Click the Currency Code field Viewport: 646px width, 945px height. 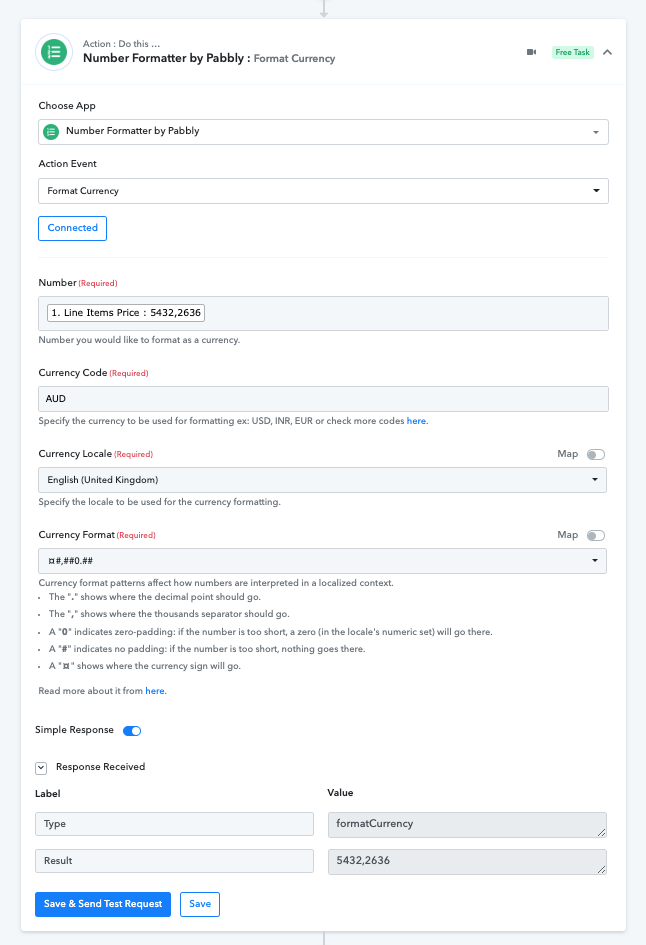coord(323,398)
